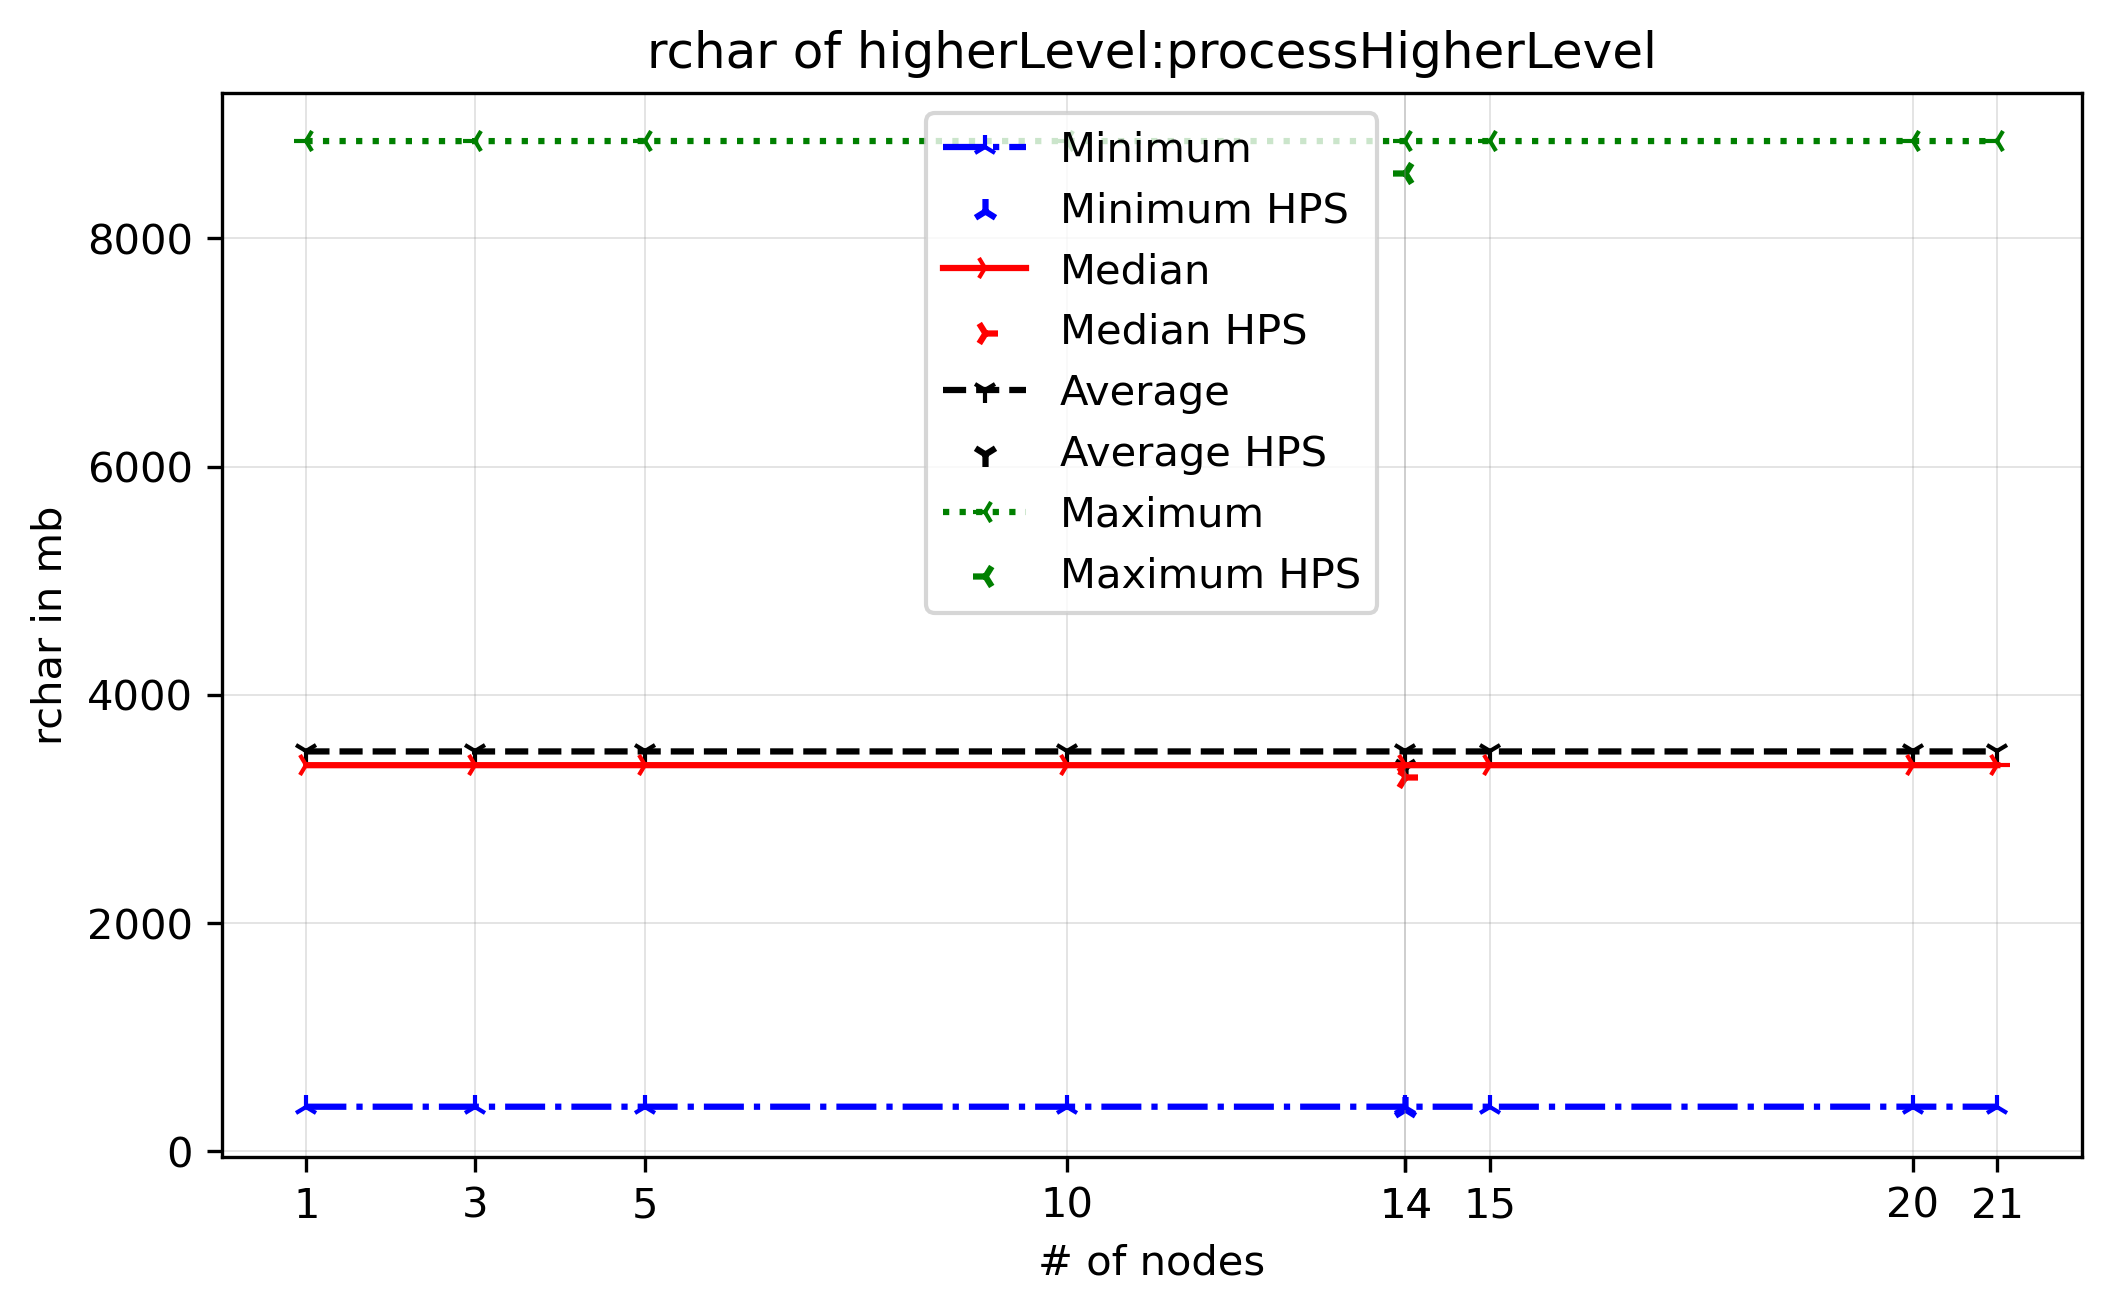Click the x-axis tick label '21'
This screenshot has height=1313, width=2111.
point(1997,1204)
